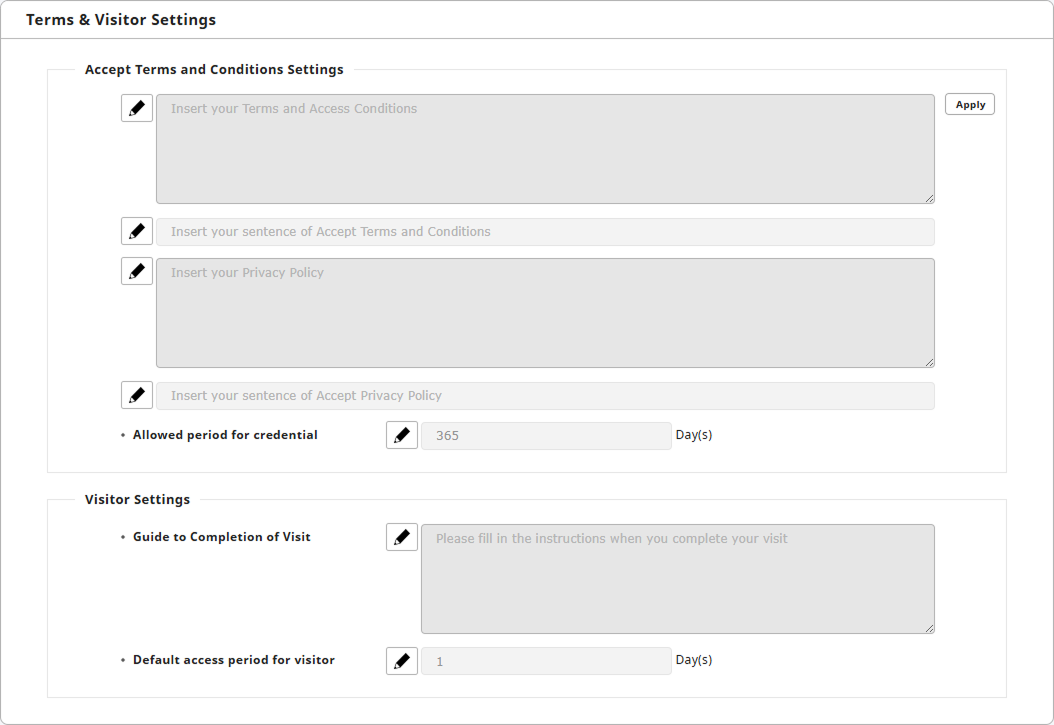Viewport: 1054px width, 725px height.
Task: Select the Accept Privacy Policy sentence field
Action: click(545, 396)
